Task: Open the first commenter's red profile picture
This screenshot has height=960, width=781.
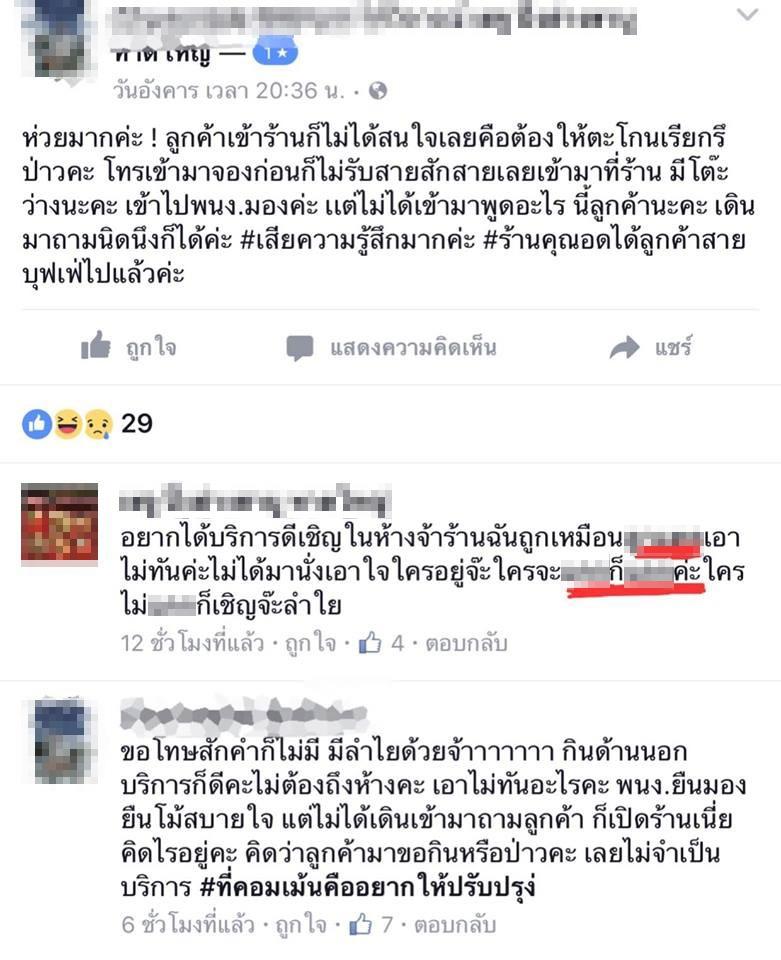Action: [59, 522]
